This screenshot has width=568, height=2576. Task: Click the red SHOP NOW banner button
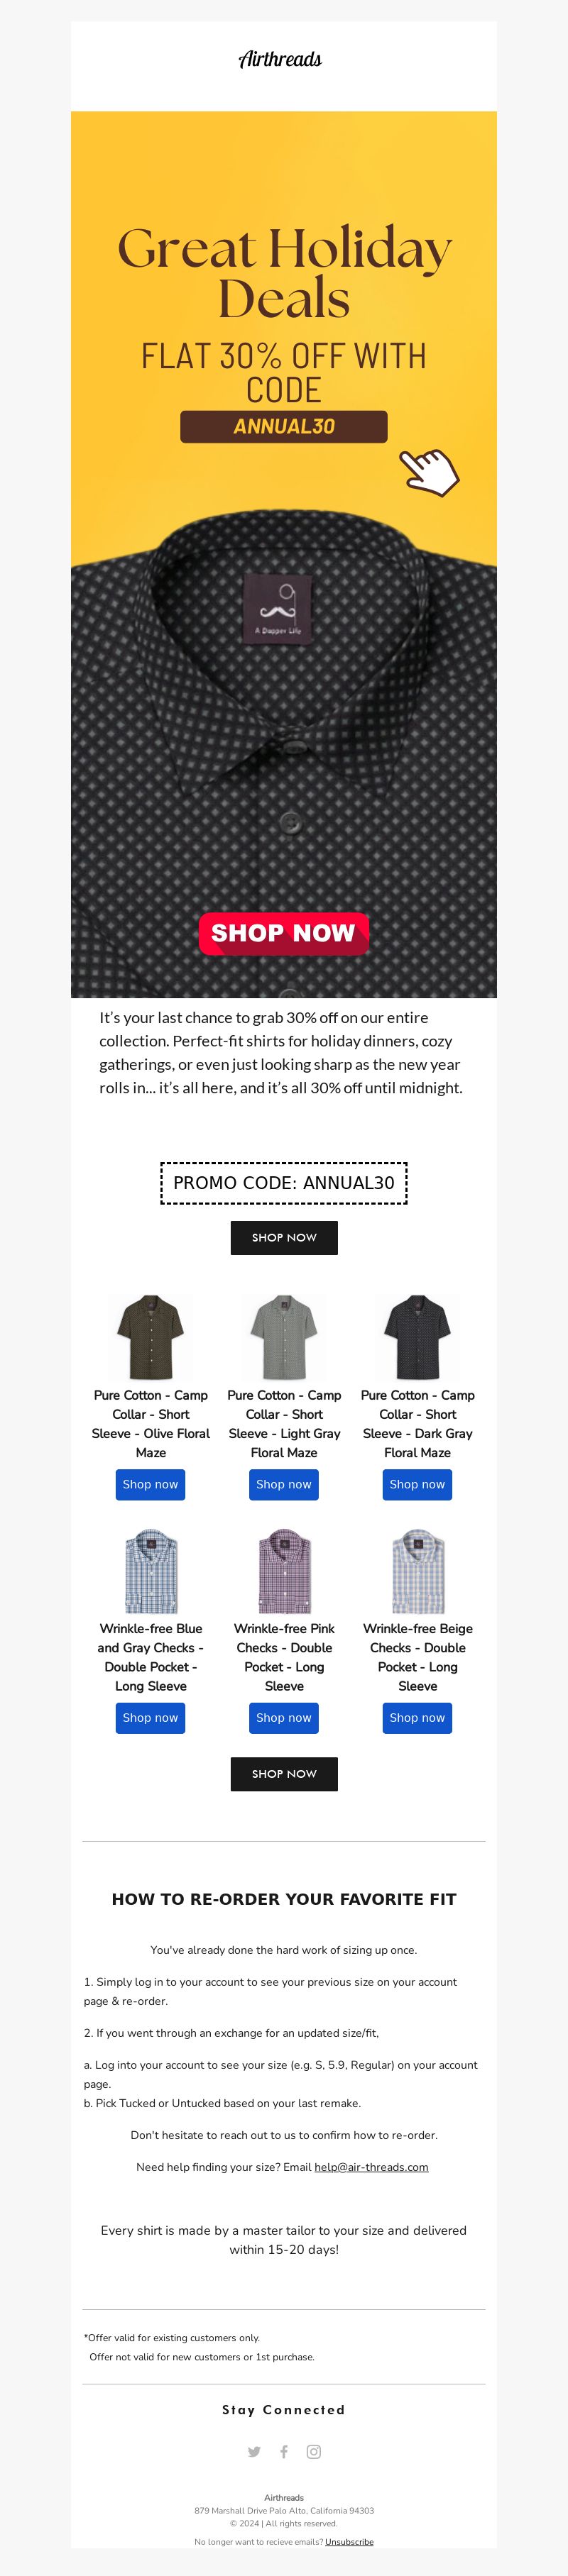click(284, 933)
